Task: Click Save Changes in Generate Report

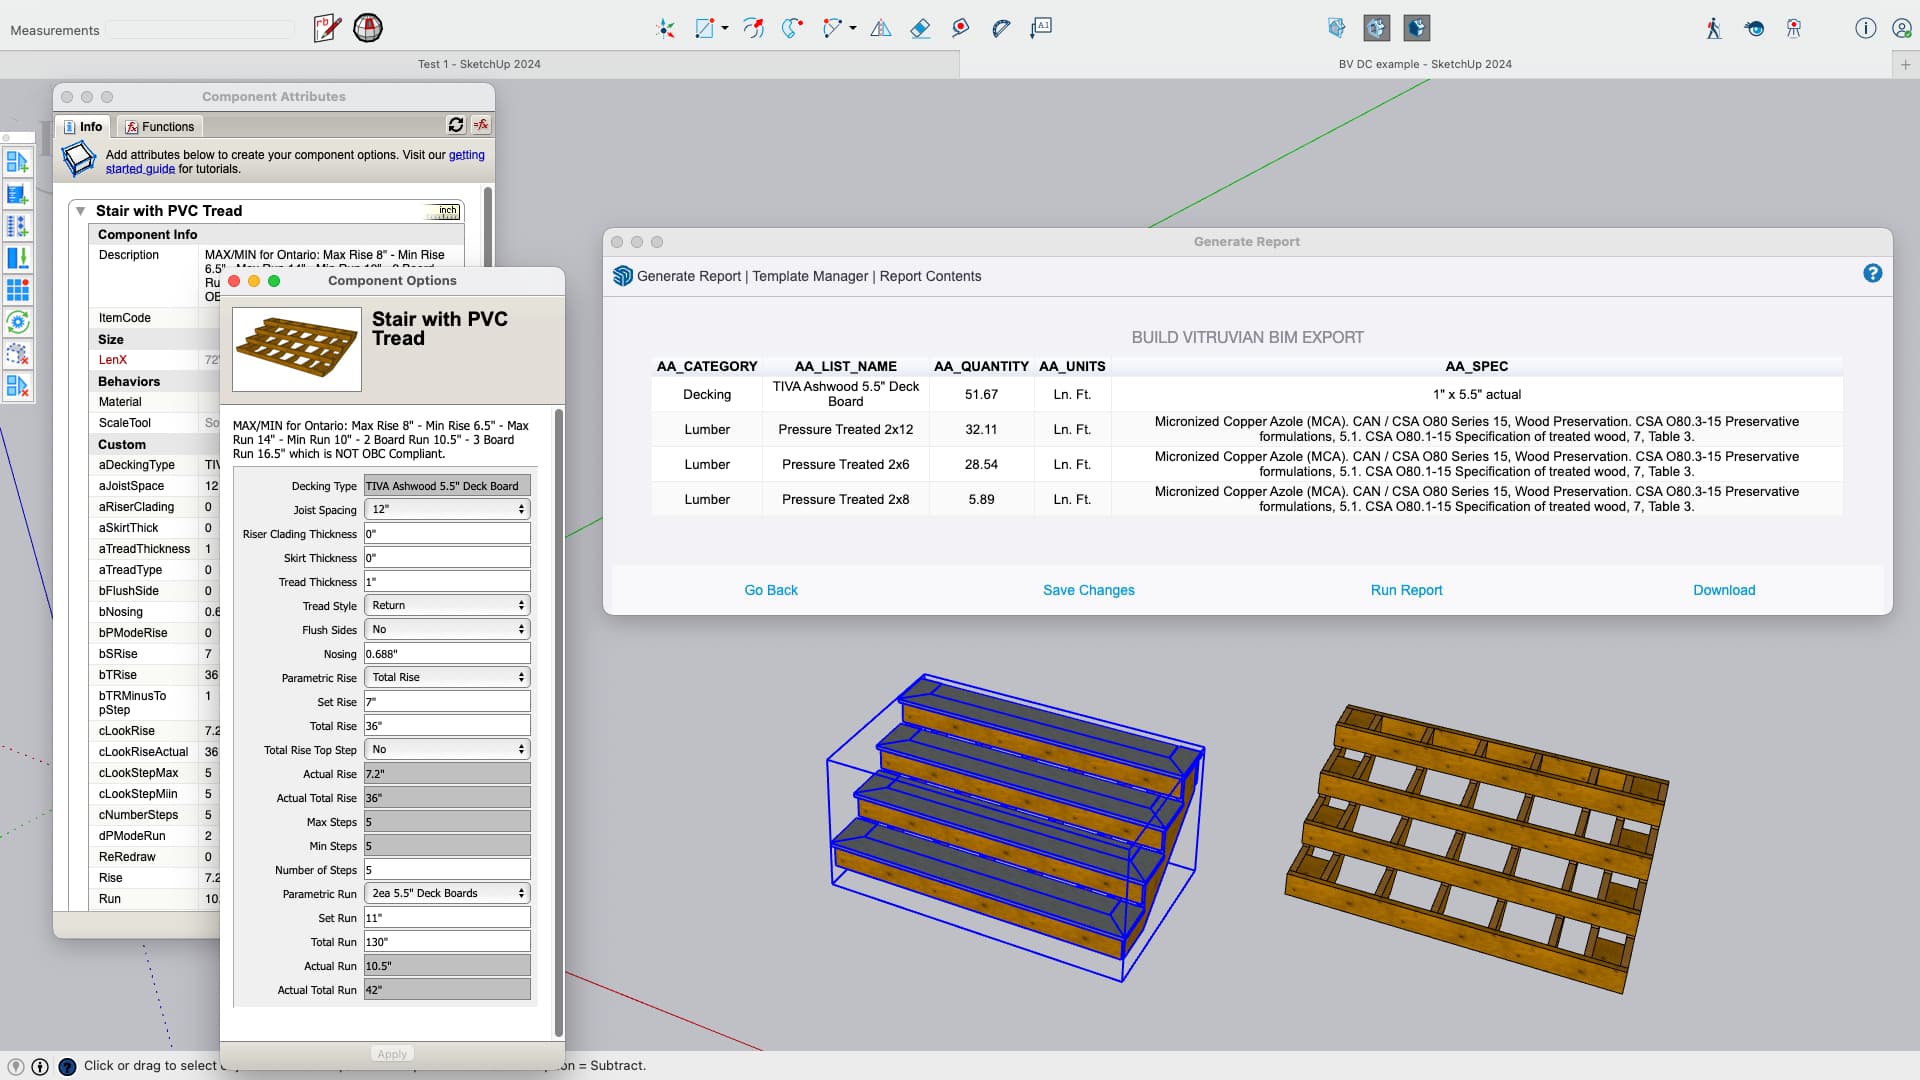Action: (1088, 590)
